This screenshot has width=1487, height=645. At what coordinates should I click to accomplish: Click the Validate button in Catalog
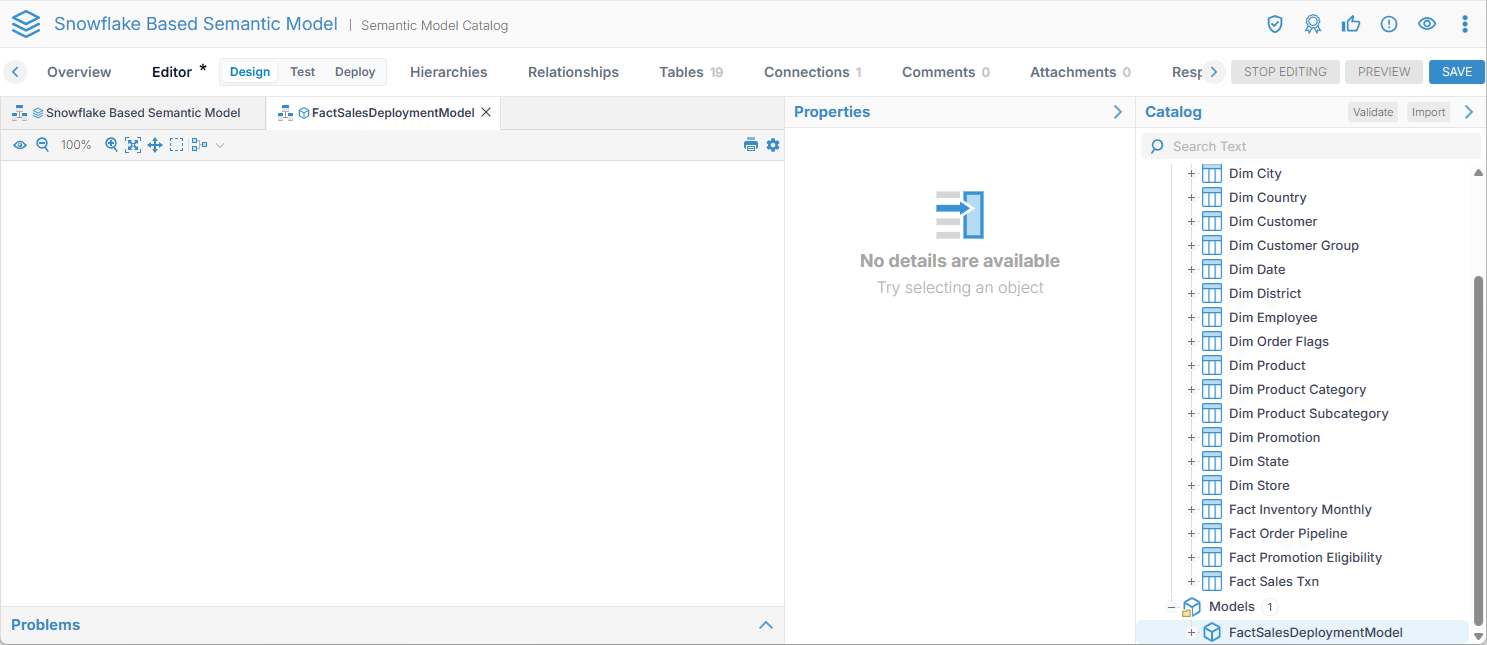pos(1372,112)
